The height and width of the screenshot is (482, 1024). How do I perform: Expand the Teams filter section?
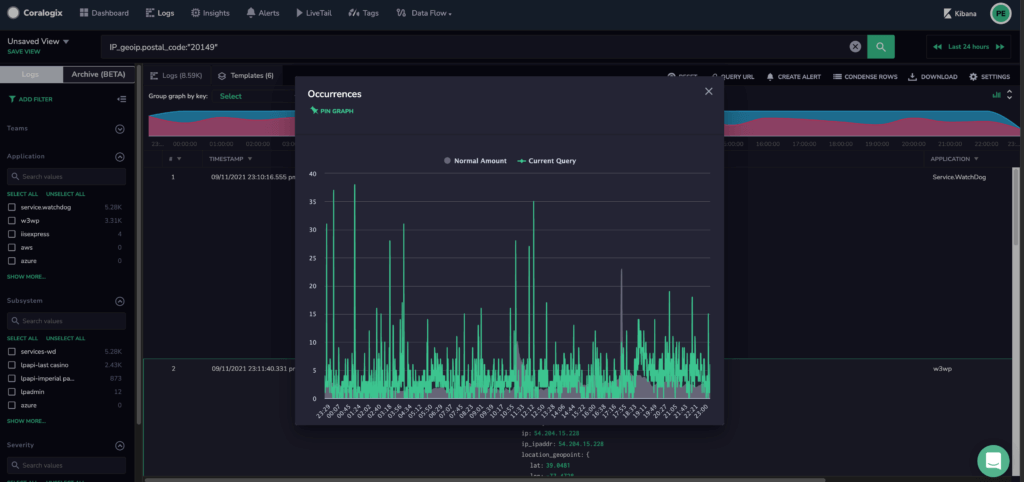click(x=120, y=129)
